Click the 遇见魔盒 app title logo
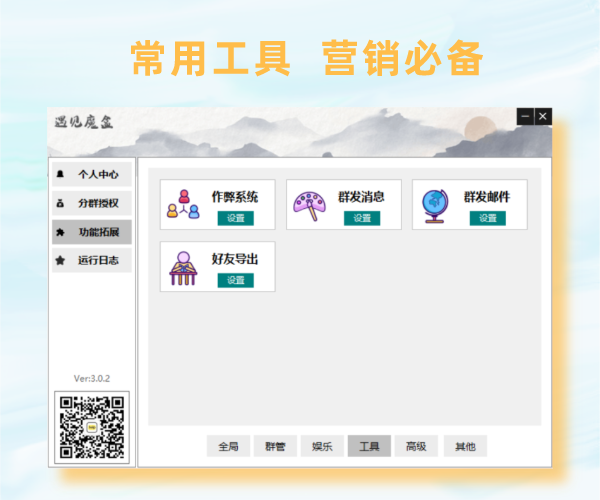Image resolution: width=600 pixels, height=500 pixels. click(x=83, y=122)
